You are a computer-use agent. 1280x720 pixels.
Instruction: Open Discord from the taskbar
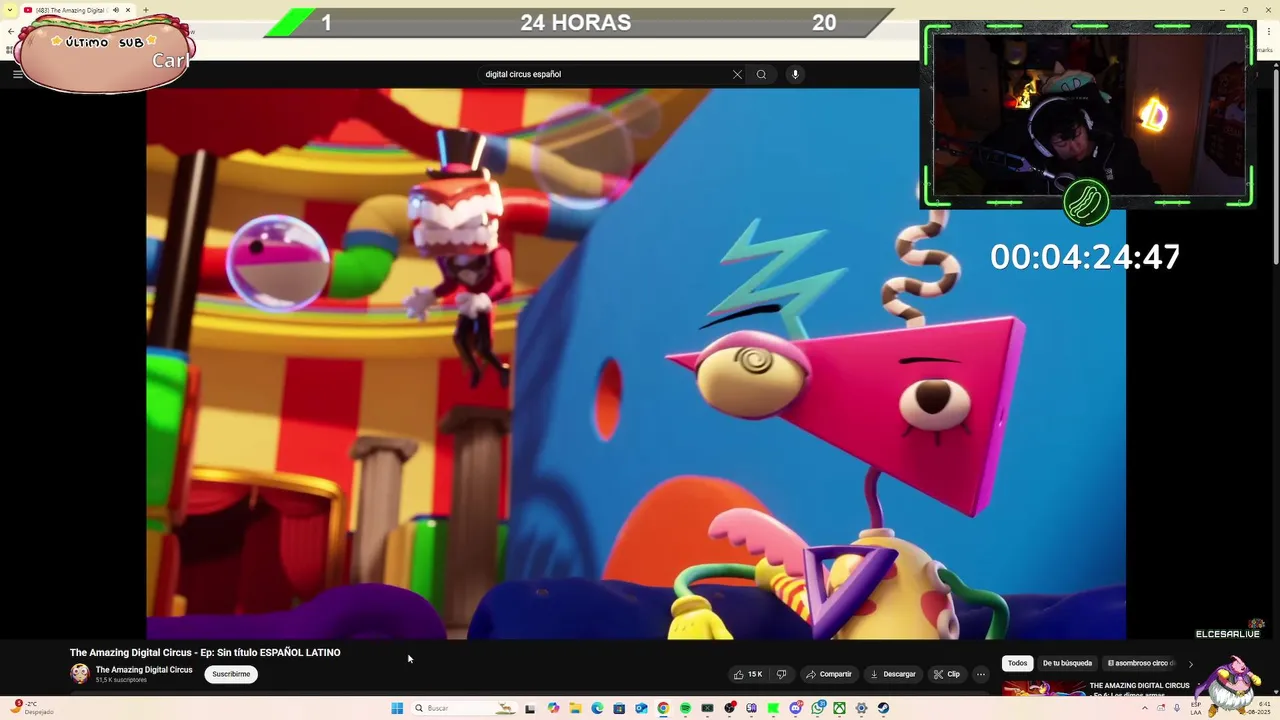point(795,708)
